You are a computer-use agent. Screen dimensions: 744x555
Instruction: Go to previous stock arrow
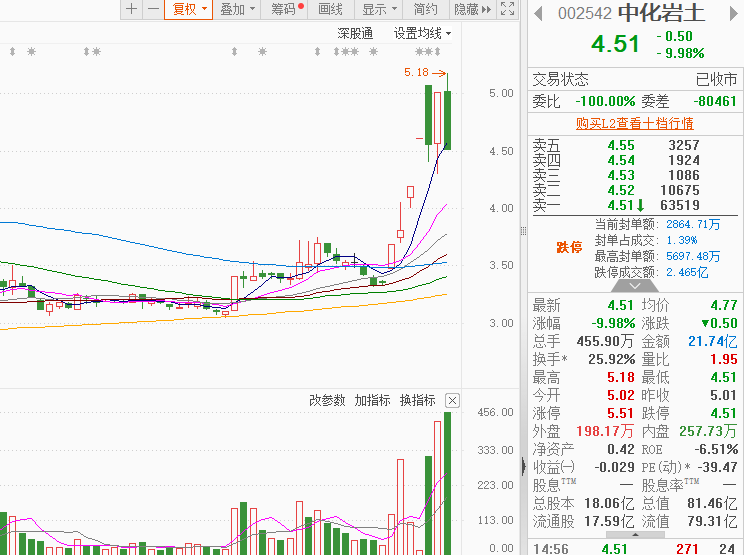click(x=538, y=13)
